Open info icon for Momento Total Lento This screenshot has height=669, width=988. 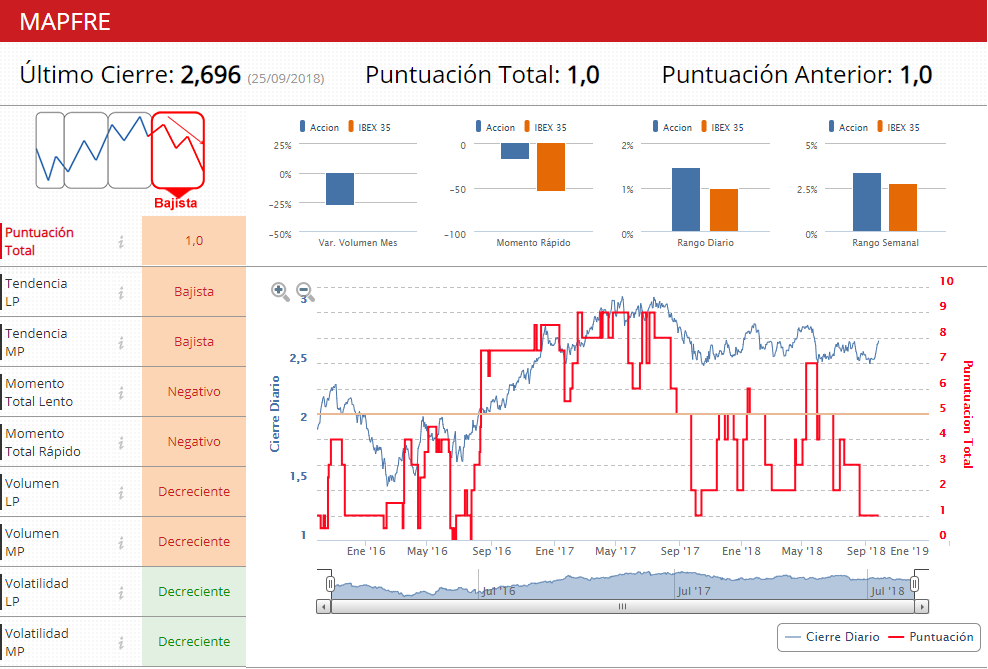pos(121,392)
